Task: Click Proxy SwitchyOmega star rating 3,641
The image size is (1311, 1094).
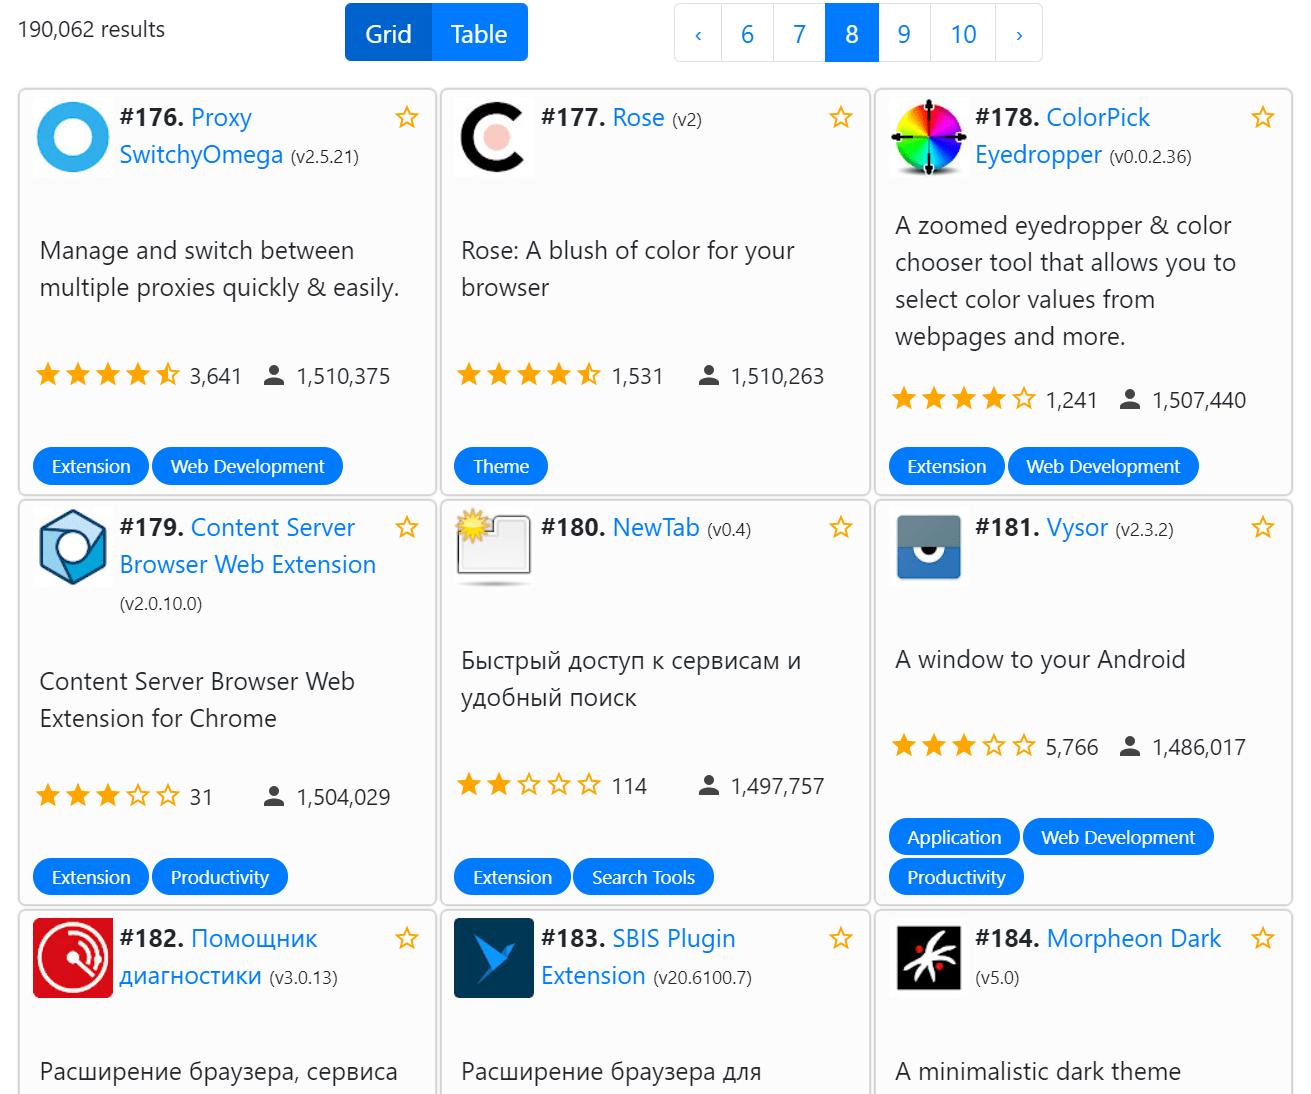Action: 139,376
